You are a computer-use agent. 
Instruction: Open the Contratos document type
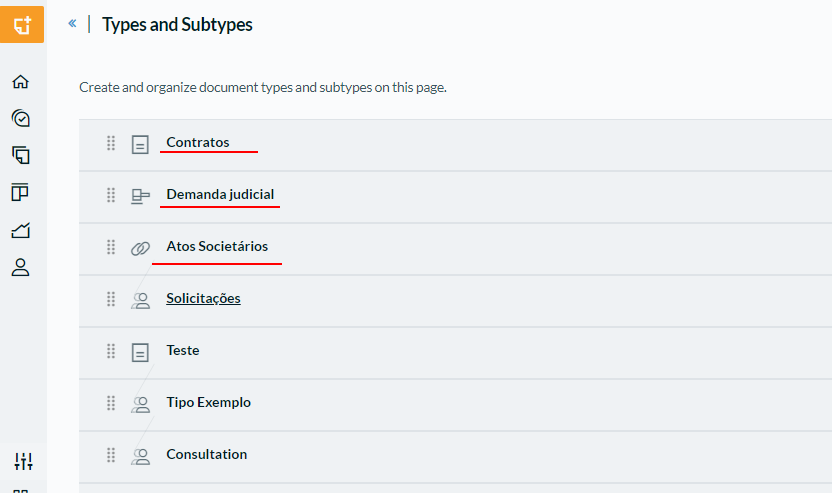tap(198, 142)
